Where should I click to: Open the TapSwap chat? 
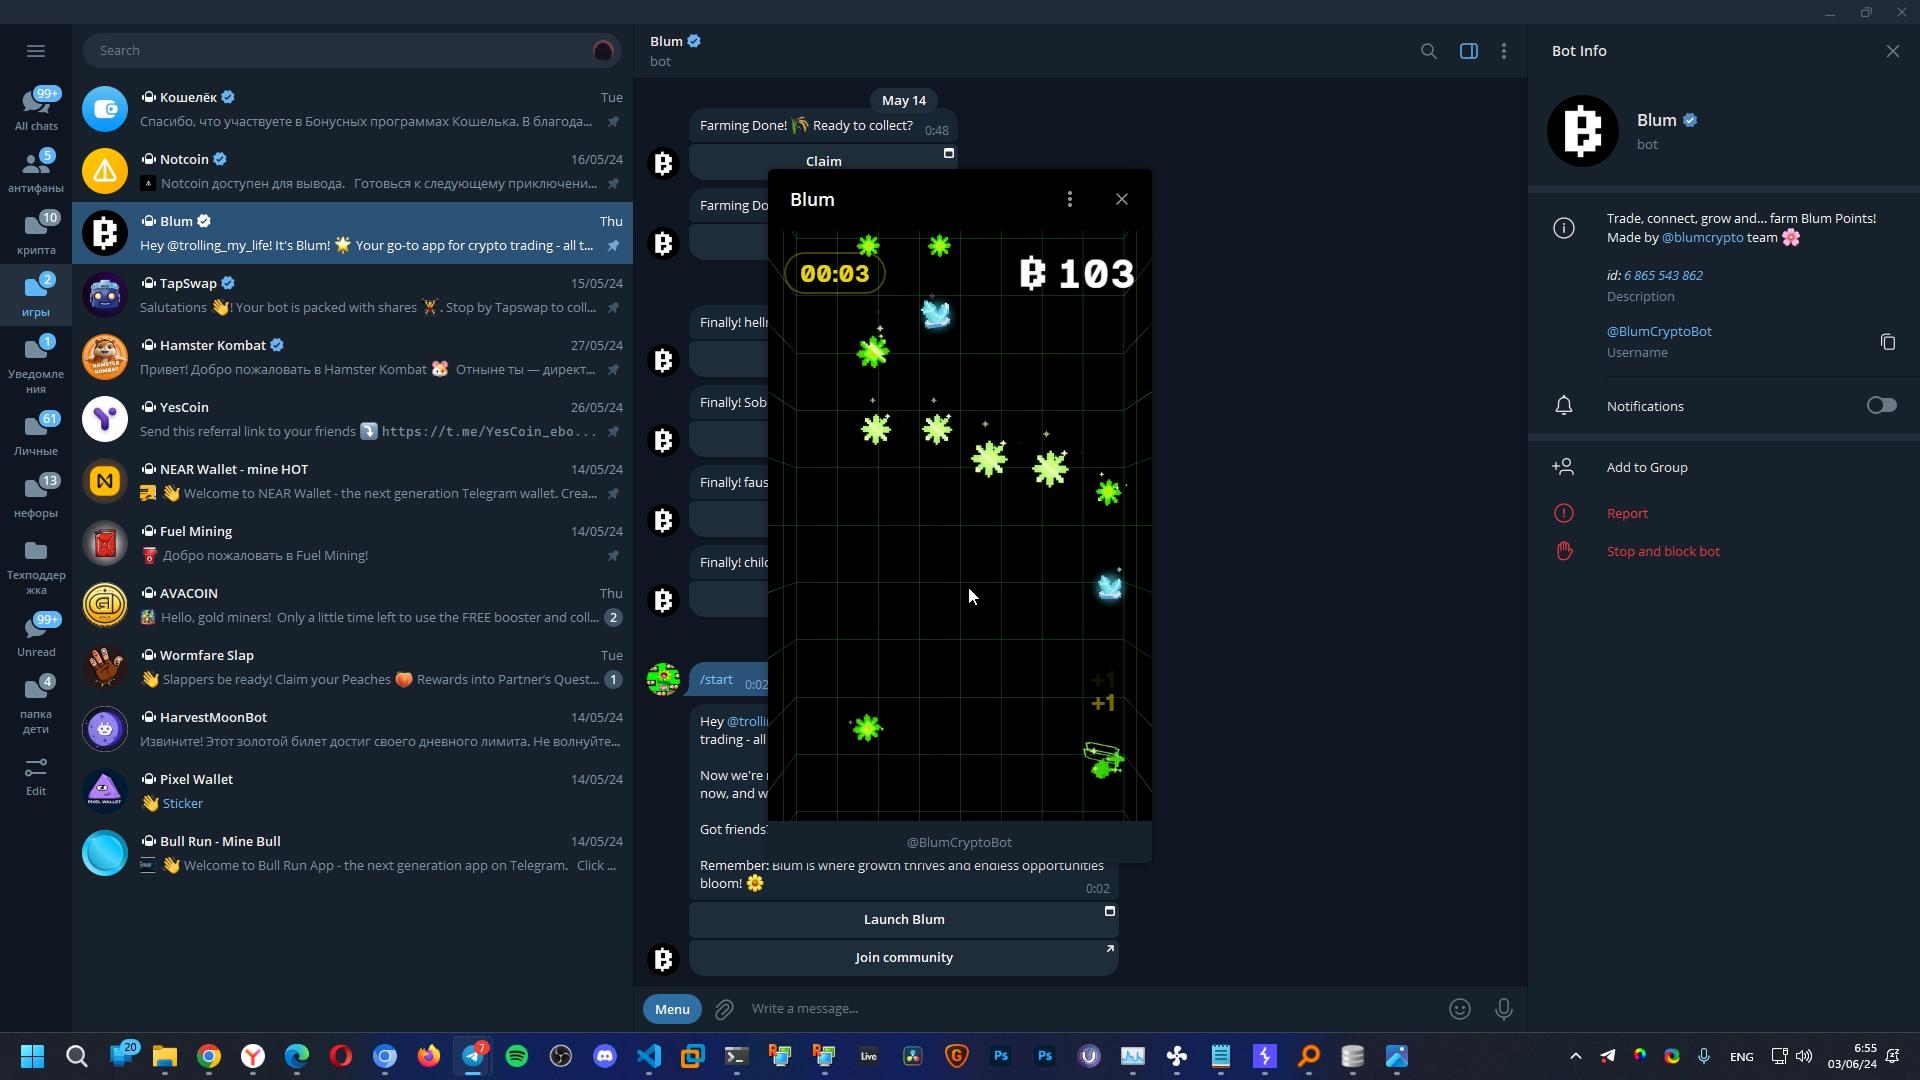pyautogui.click(x=352, y=295)
